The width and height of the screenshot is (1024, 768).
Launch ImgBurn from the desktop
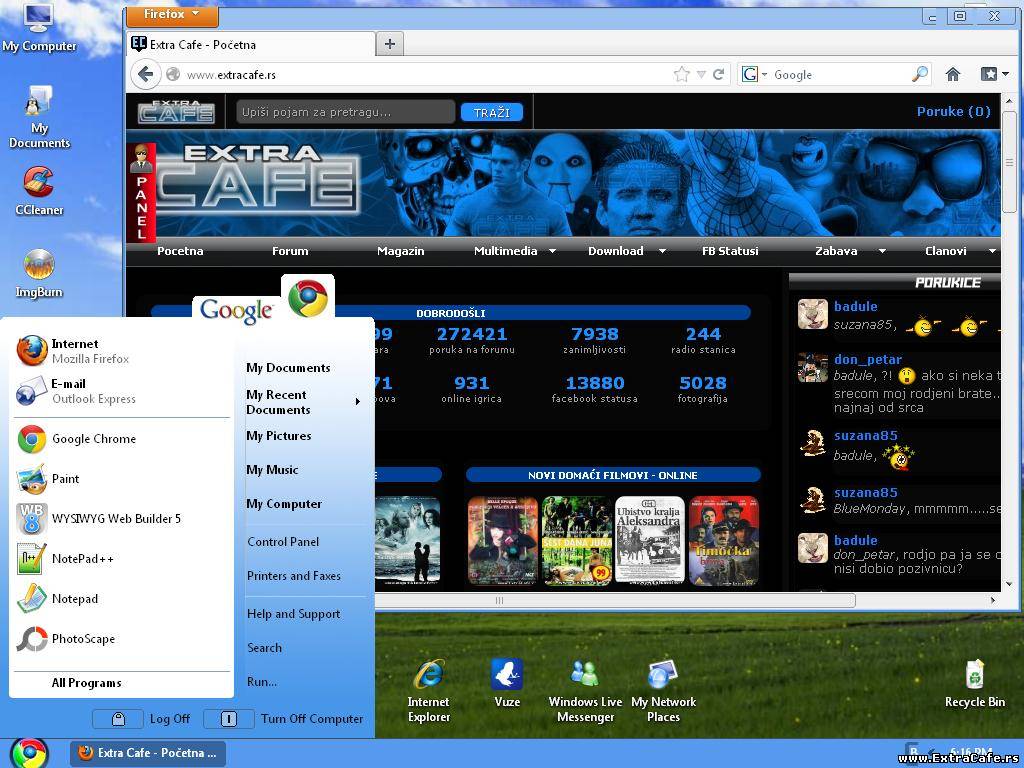click(39, 273)
